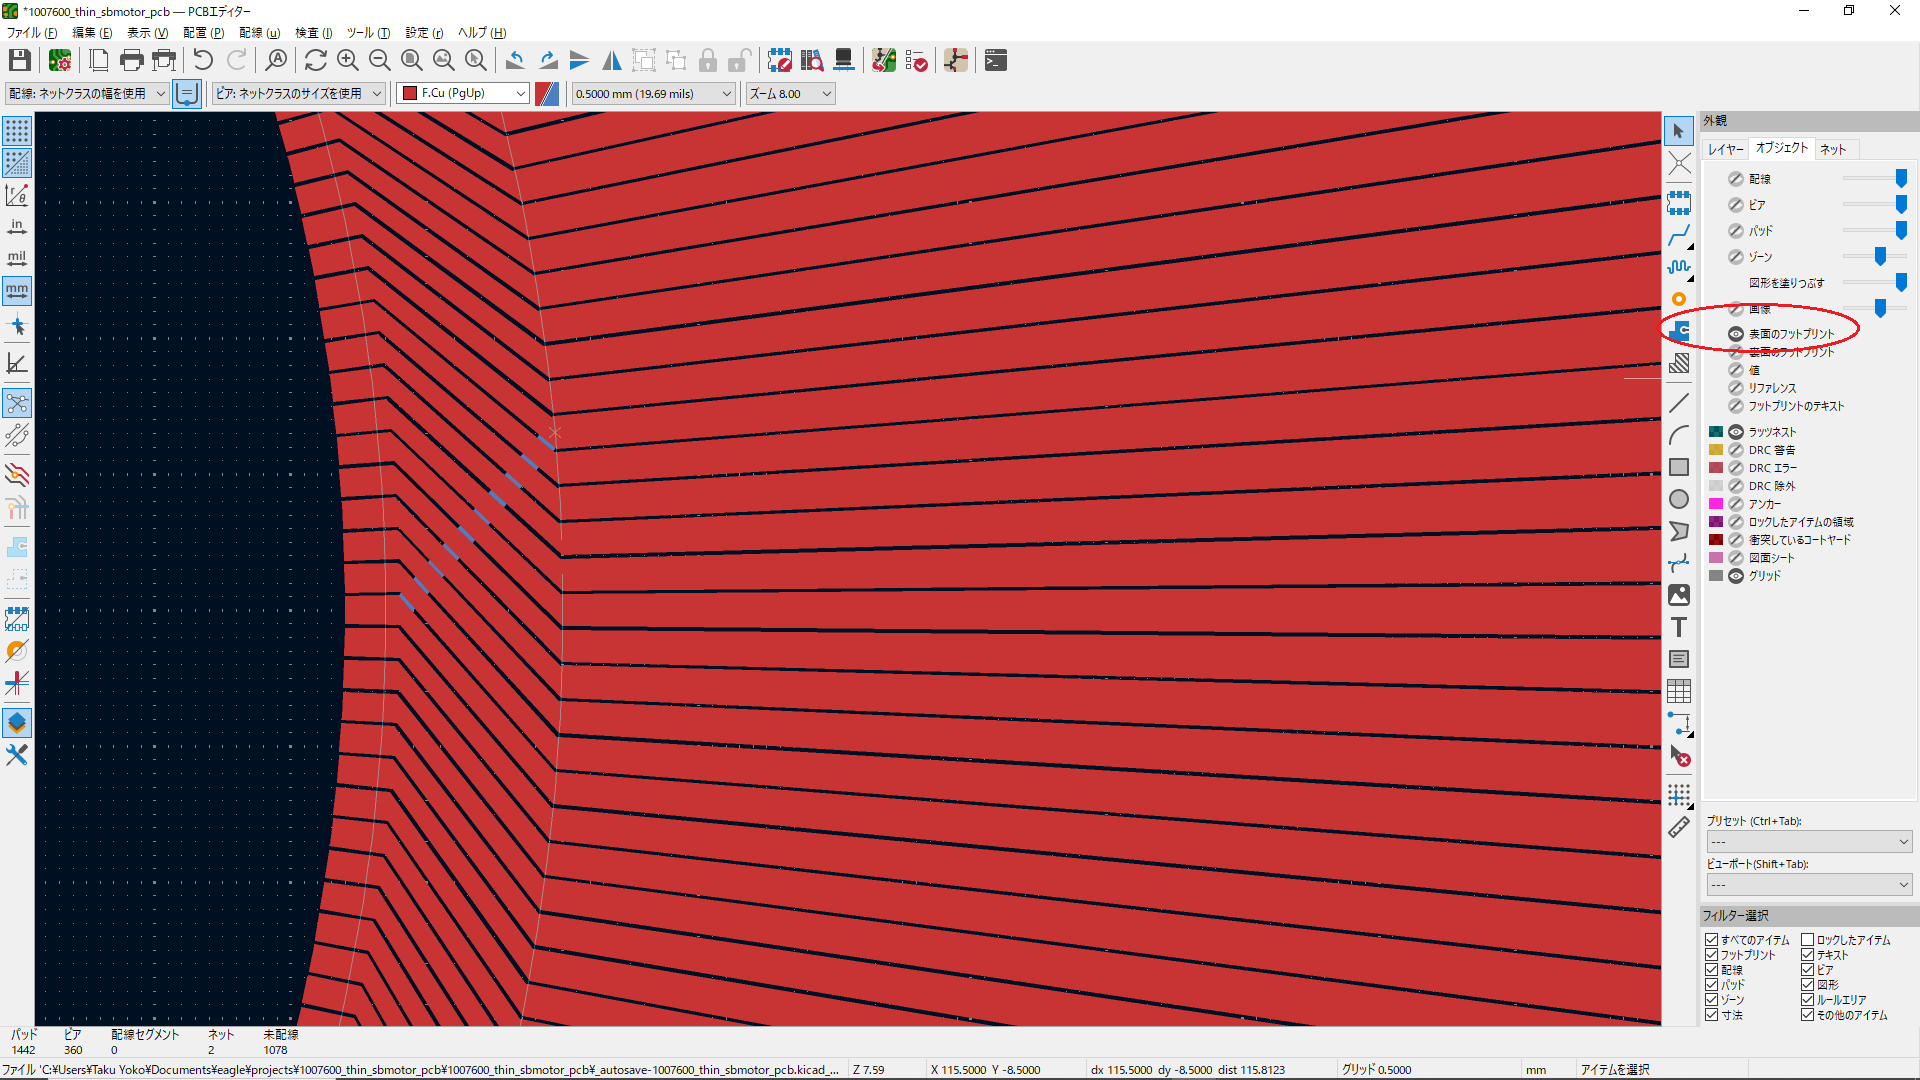The image size is (1920, 1080).
Task: Toggle visibility of ビア objects
Action: pyautogui.click(x=1736, y=205)
